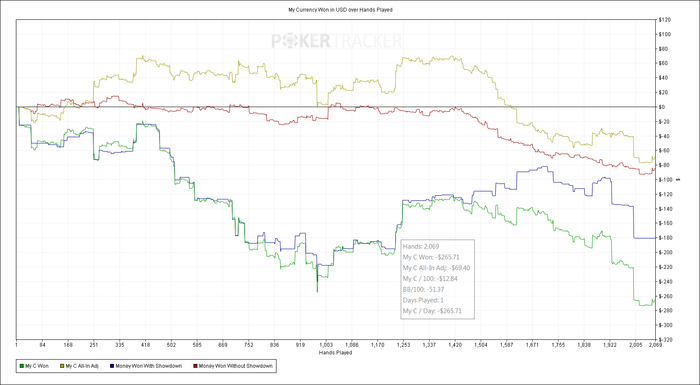
Task: Click the x-axis tick label 168
Action: (x=68, y=345)
